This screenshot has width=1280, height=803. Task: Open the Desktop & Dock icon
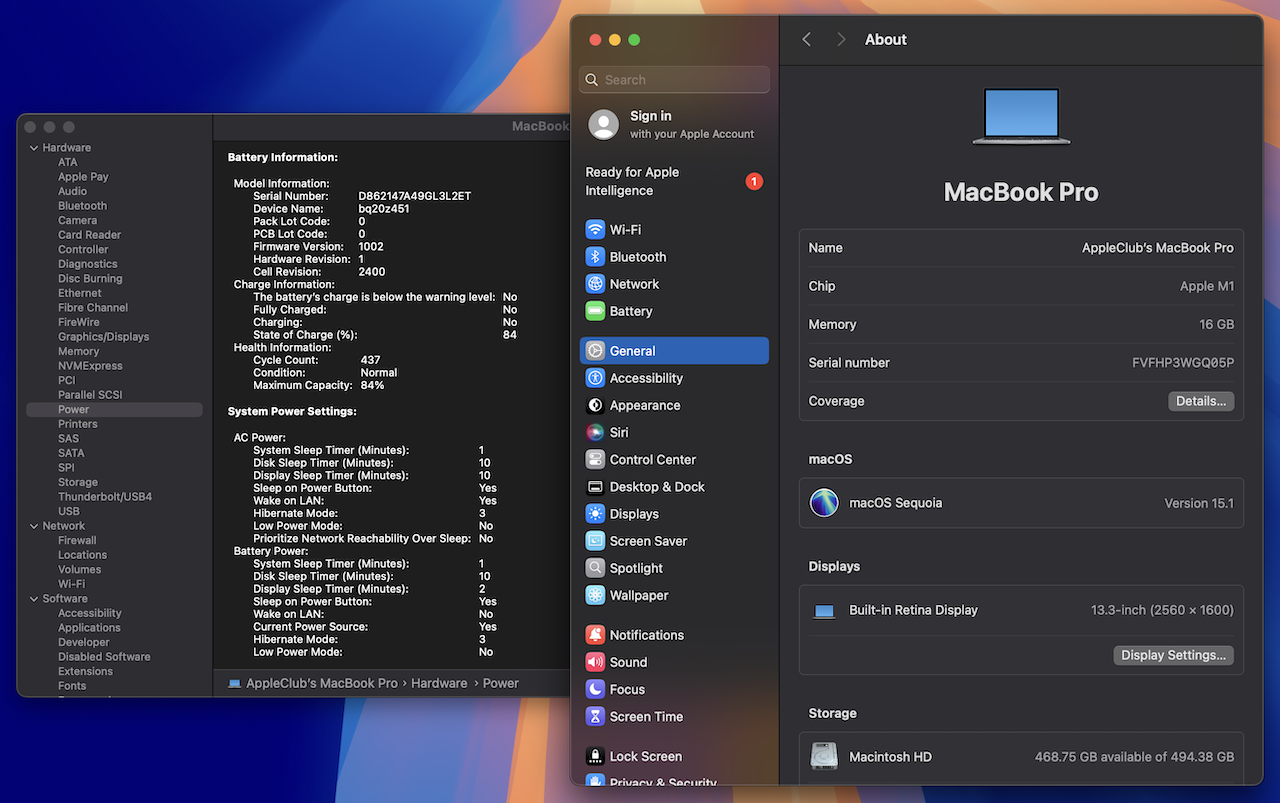pos(595,487)
